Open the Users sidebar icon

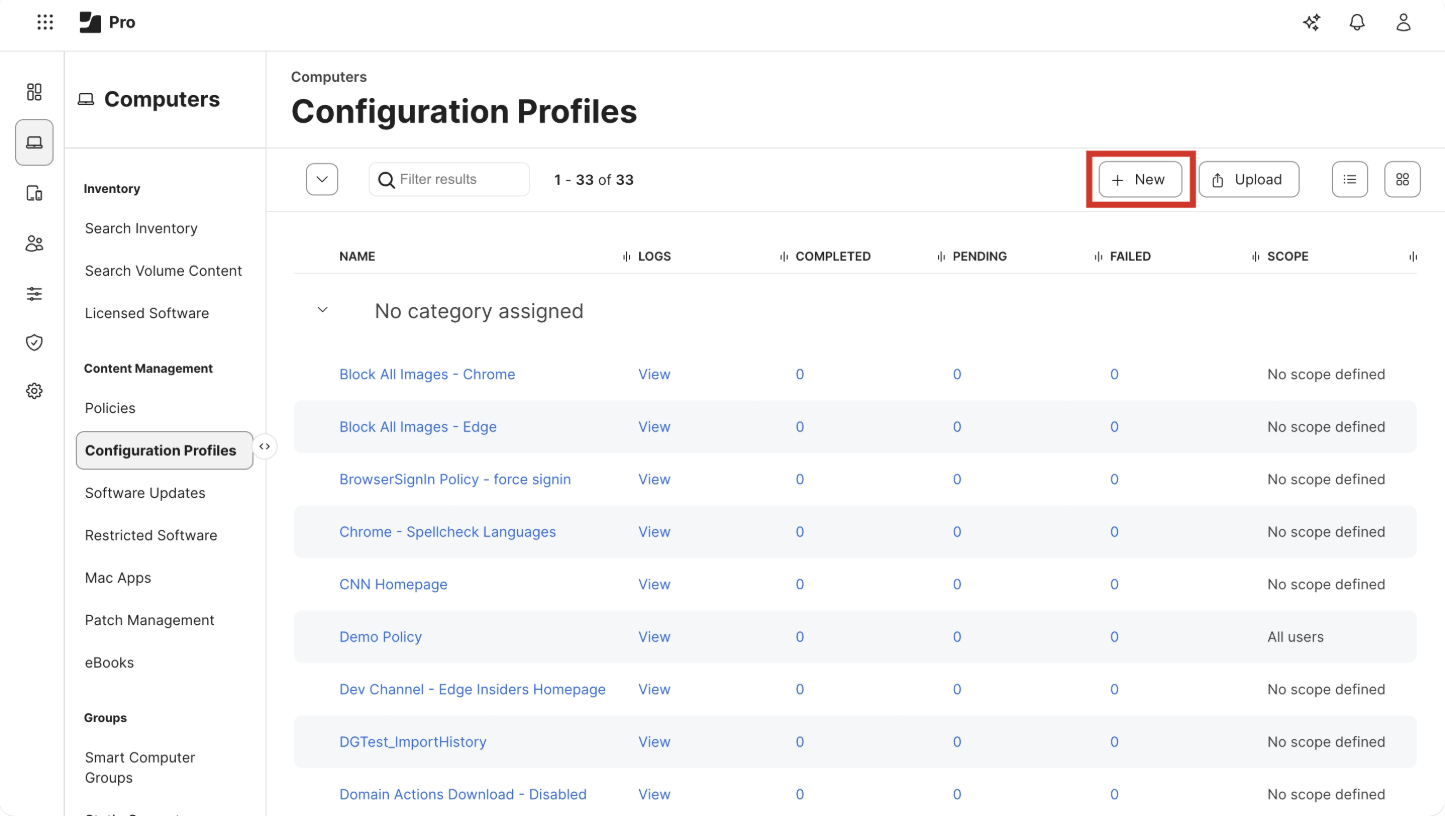(34, 243)
